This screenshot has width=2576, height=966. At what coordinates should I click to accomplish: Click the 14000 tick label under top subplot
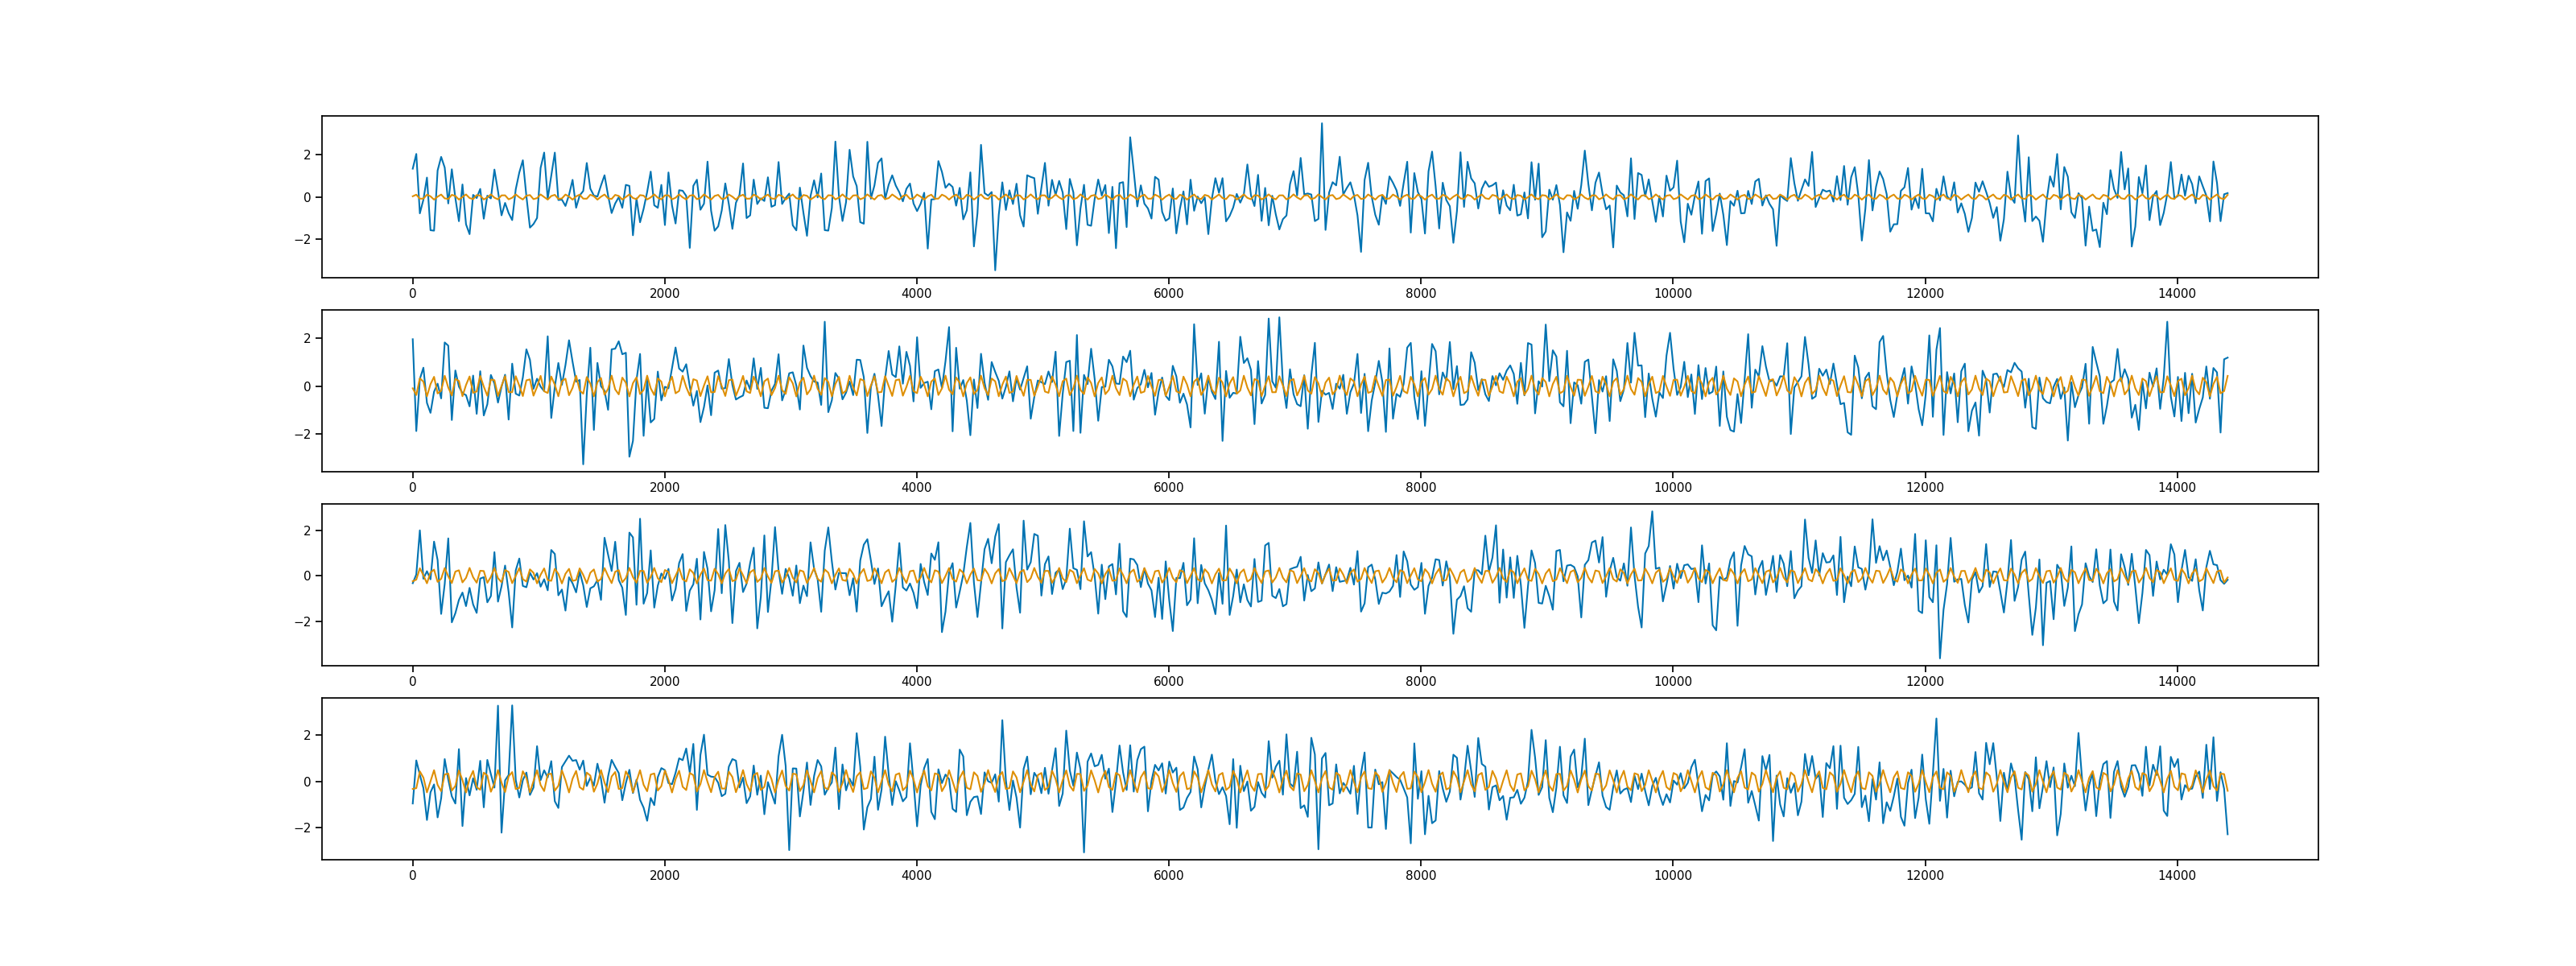point(2177,294)
